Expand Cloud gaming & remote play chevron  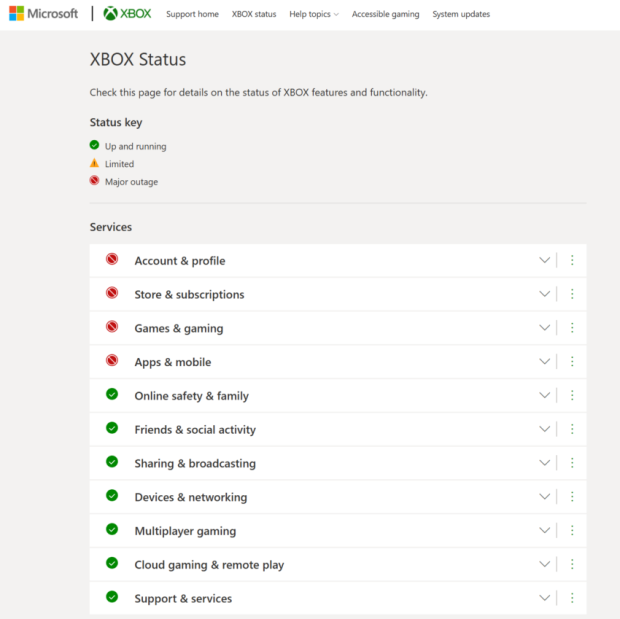pyautogui.click(x=544, y=564)
